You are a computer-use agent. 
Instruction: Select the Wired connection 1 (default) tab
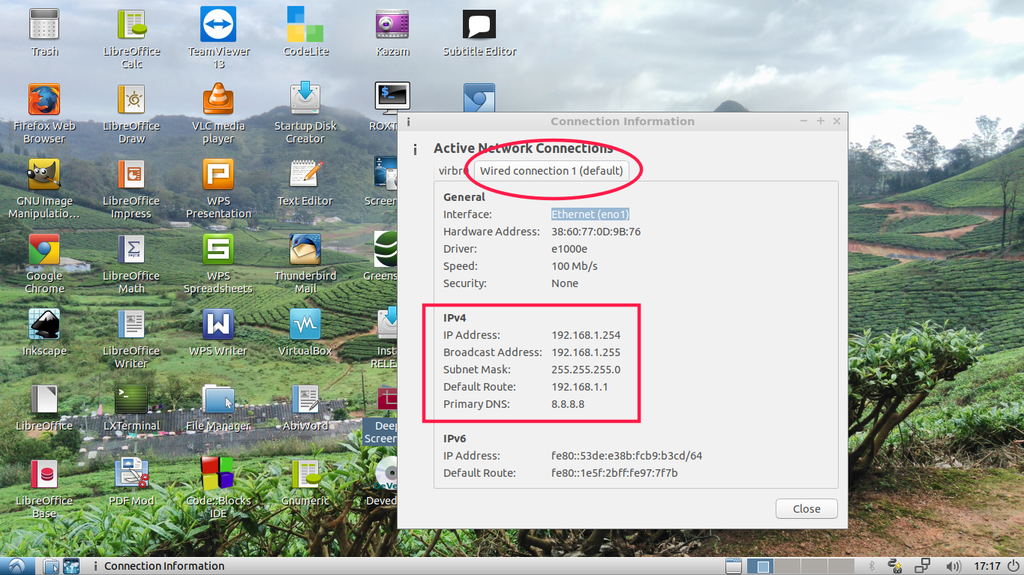coord(551,170)
